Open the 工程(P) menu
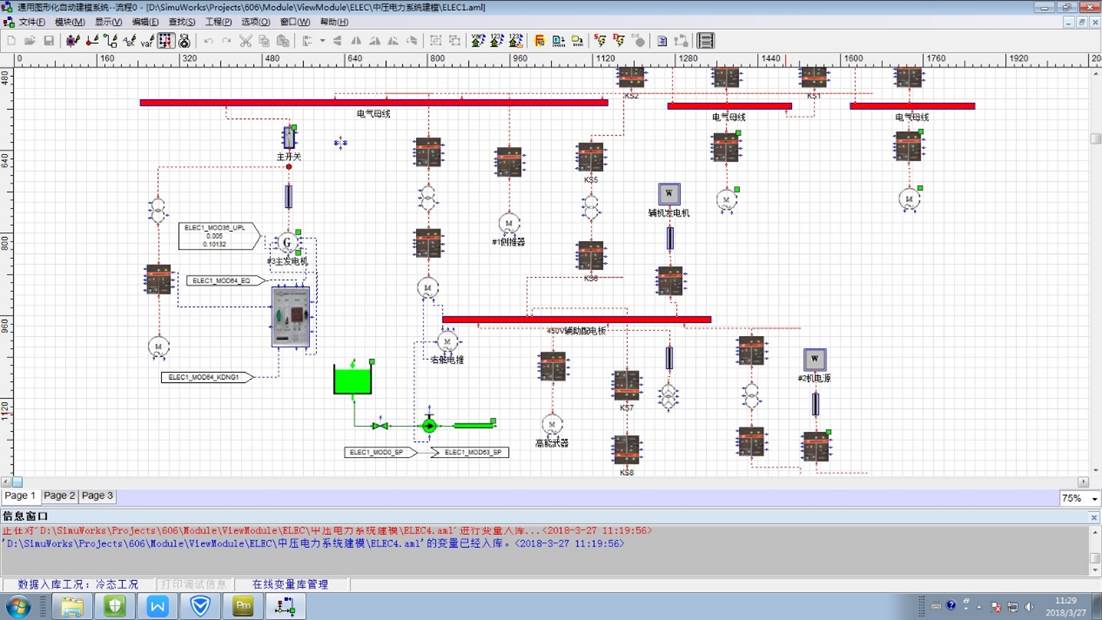This screenshot has height=620, width=1102. [x=219, y=21]
